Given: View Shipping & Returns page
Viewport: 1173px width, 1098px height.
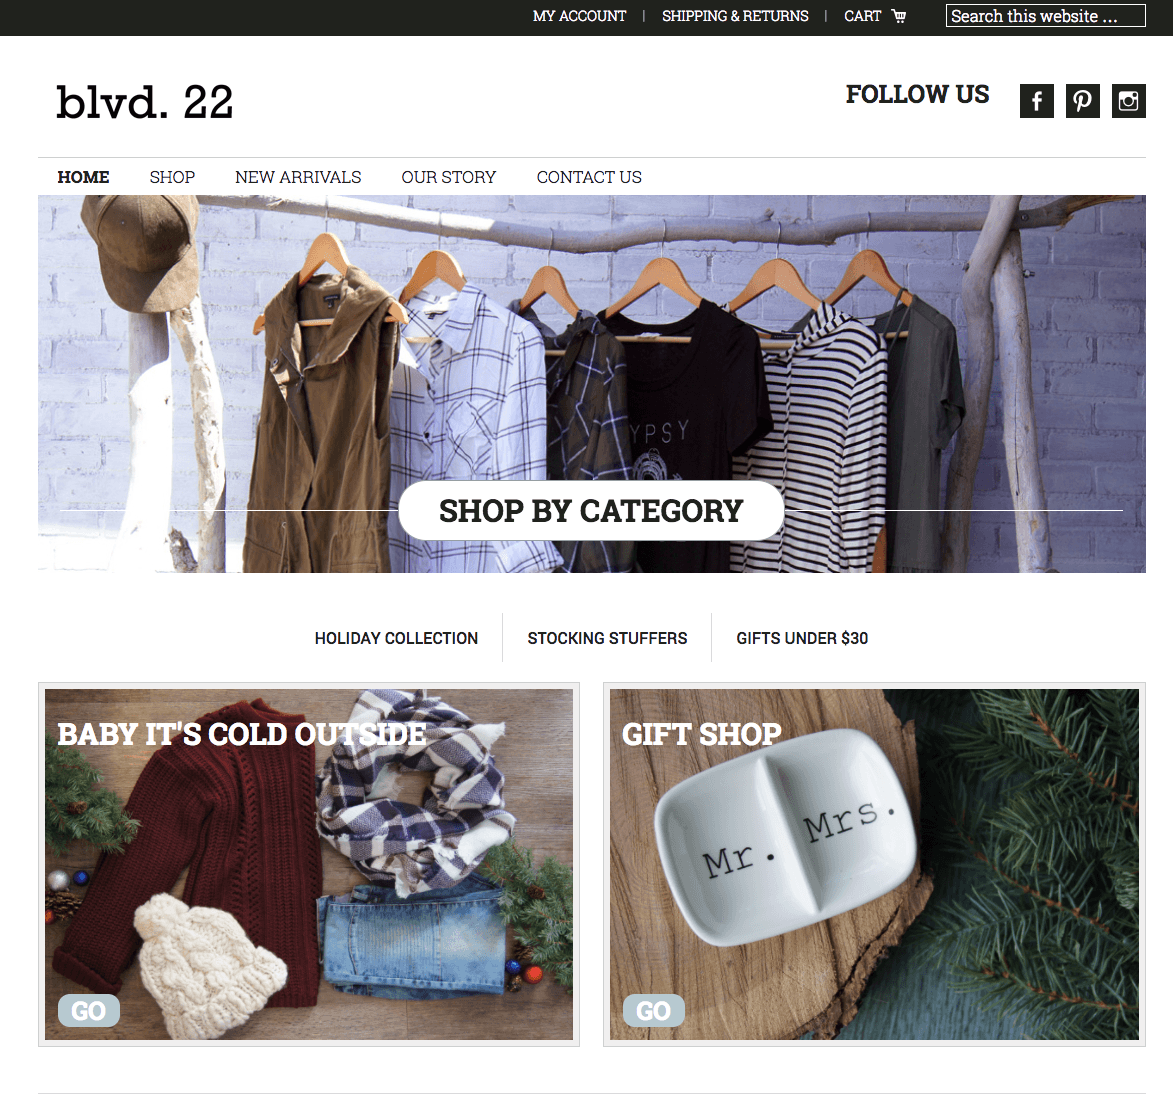Looking at the screenshot, I should click(x=735, y=16).
